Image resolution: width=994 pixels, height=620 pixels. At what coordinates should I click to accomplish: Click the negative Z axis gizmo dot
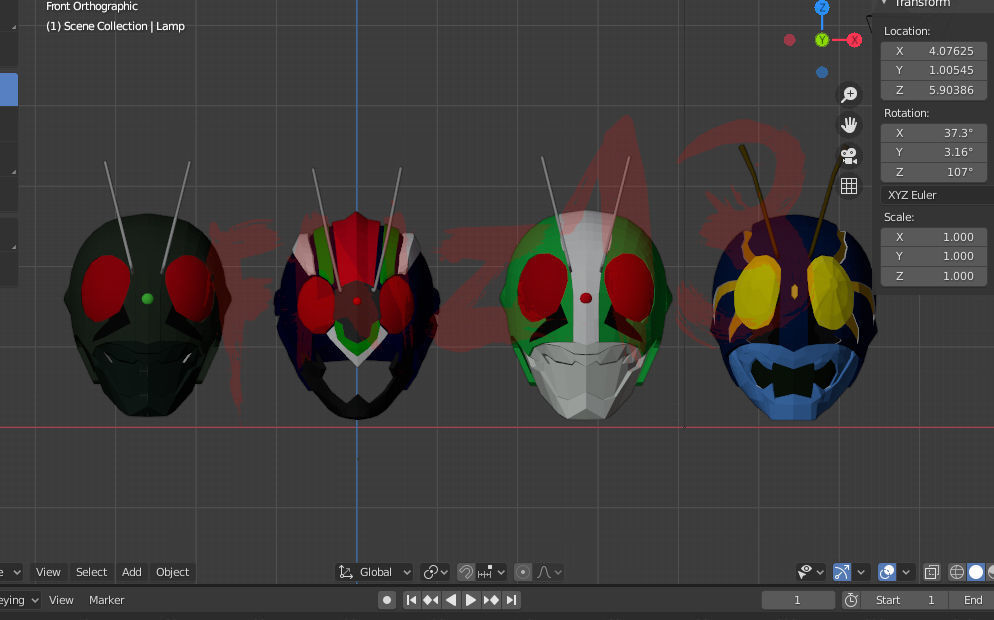tap(822, 72)
